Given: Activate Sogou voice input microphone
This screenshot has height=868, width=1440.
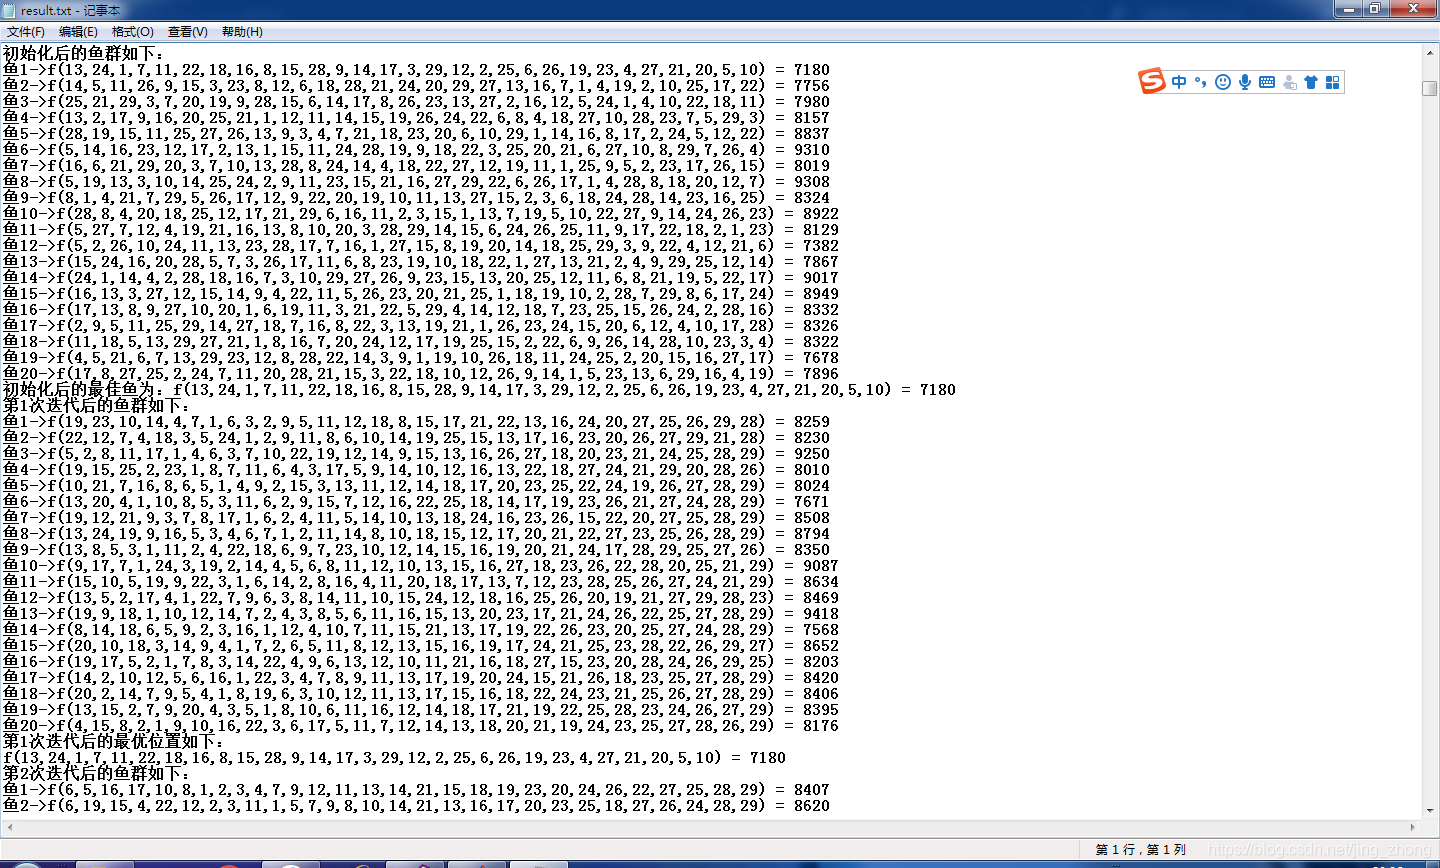Looking at the screenshot, I should [x=1245, y=82].
